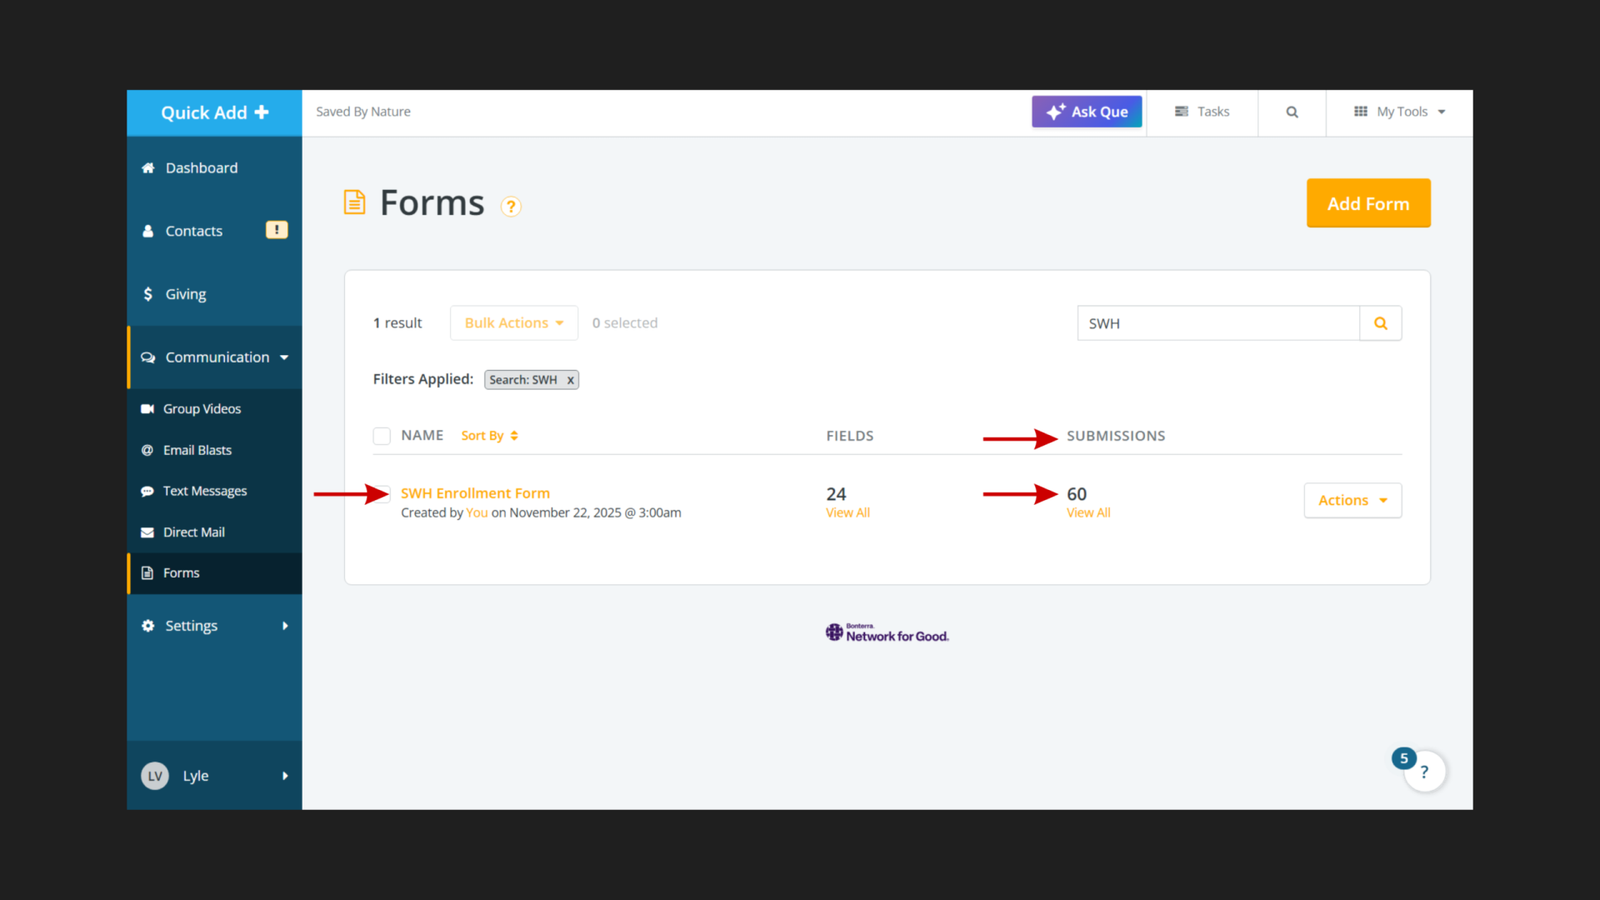The width and height of the screenshot is (1600, 900).
Task: Open search using the magnifier icon in top bar
Action: point(1291,112)
